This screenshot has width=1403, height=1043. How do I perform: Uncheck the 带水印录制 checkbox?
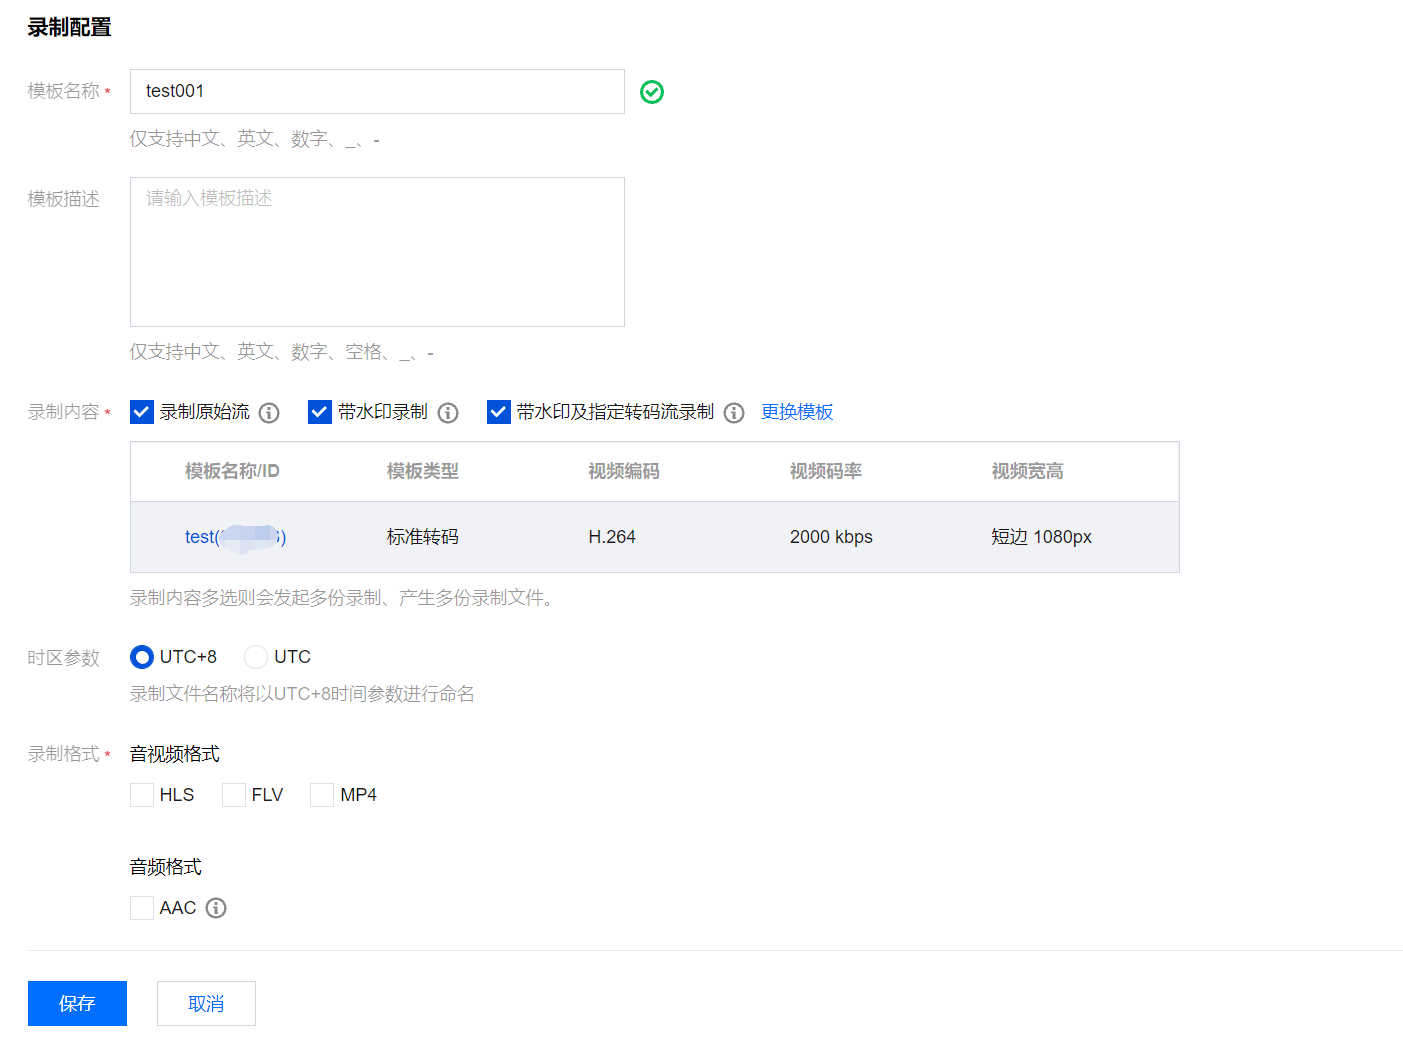pos(320,412)
